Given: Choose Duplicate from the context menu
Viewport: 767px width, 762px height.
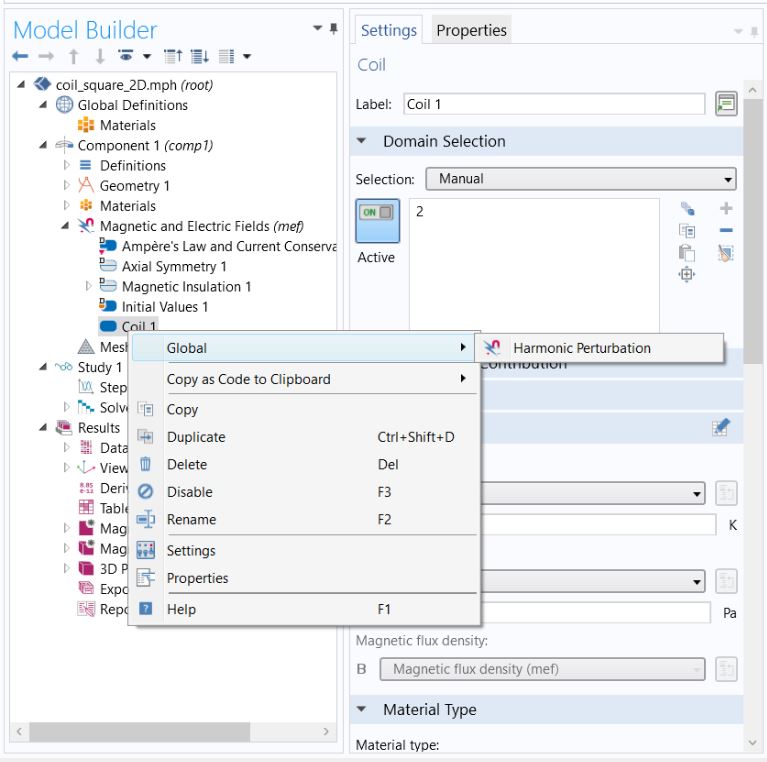Looking at the screenshot, I should pyautogui.click(x=196, y=437).
